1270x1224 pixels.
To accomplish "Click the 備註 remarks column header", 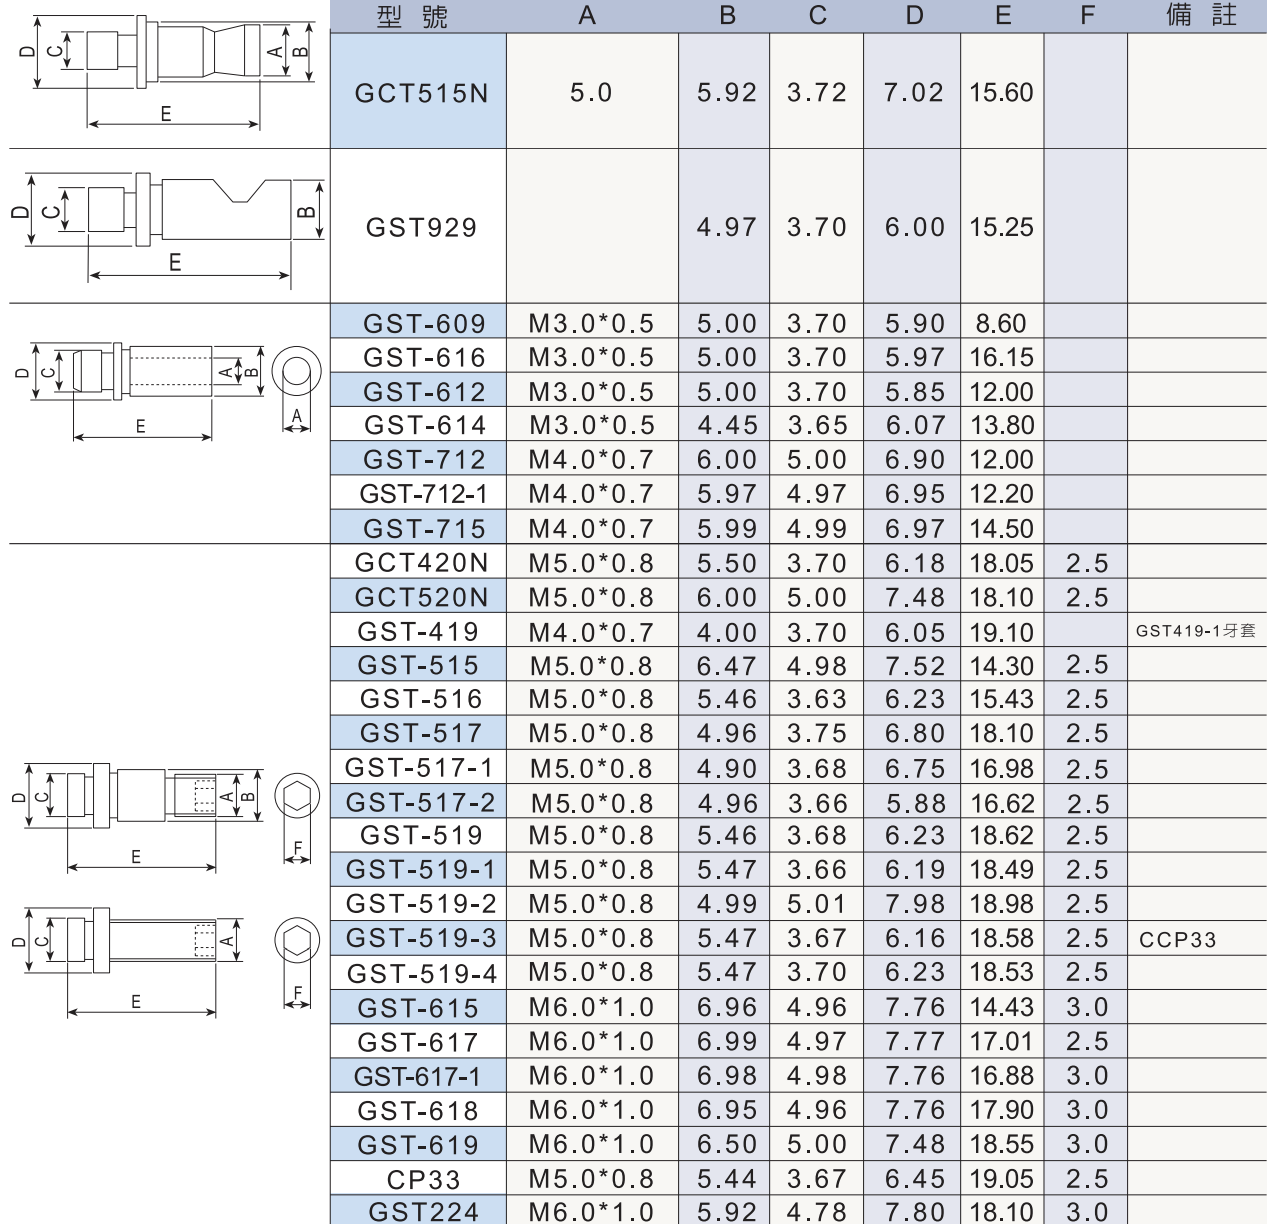I will pyautogui.click(x=1201, y=15).
